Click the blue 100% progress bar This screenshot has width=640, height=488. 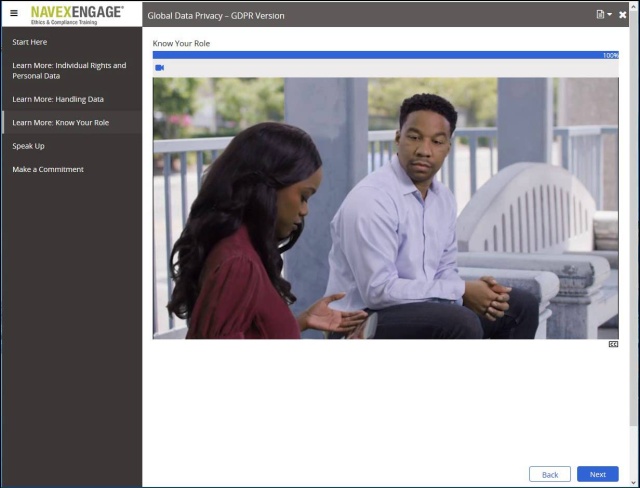(386, 55)
